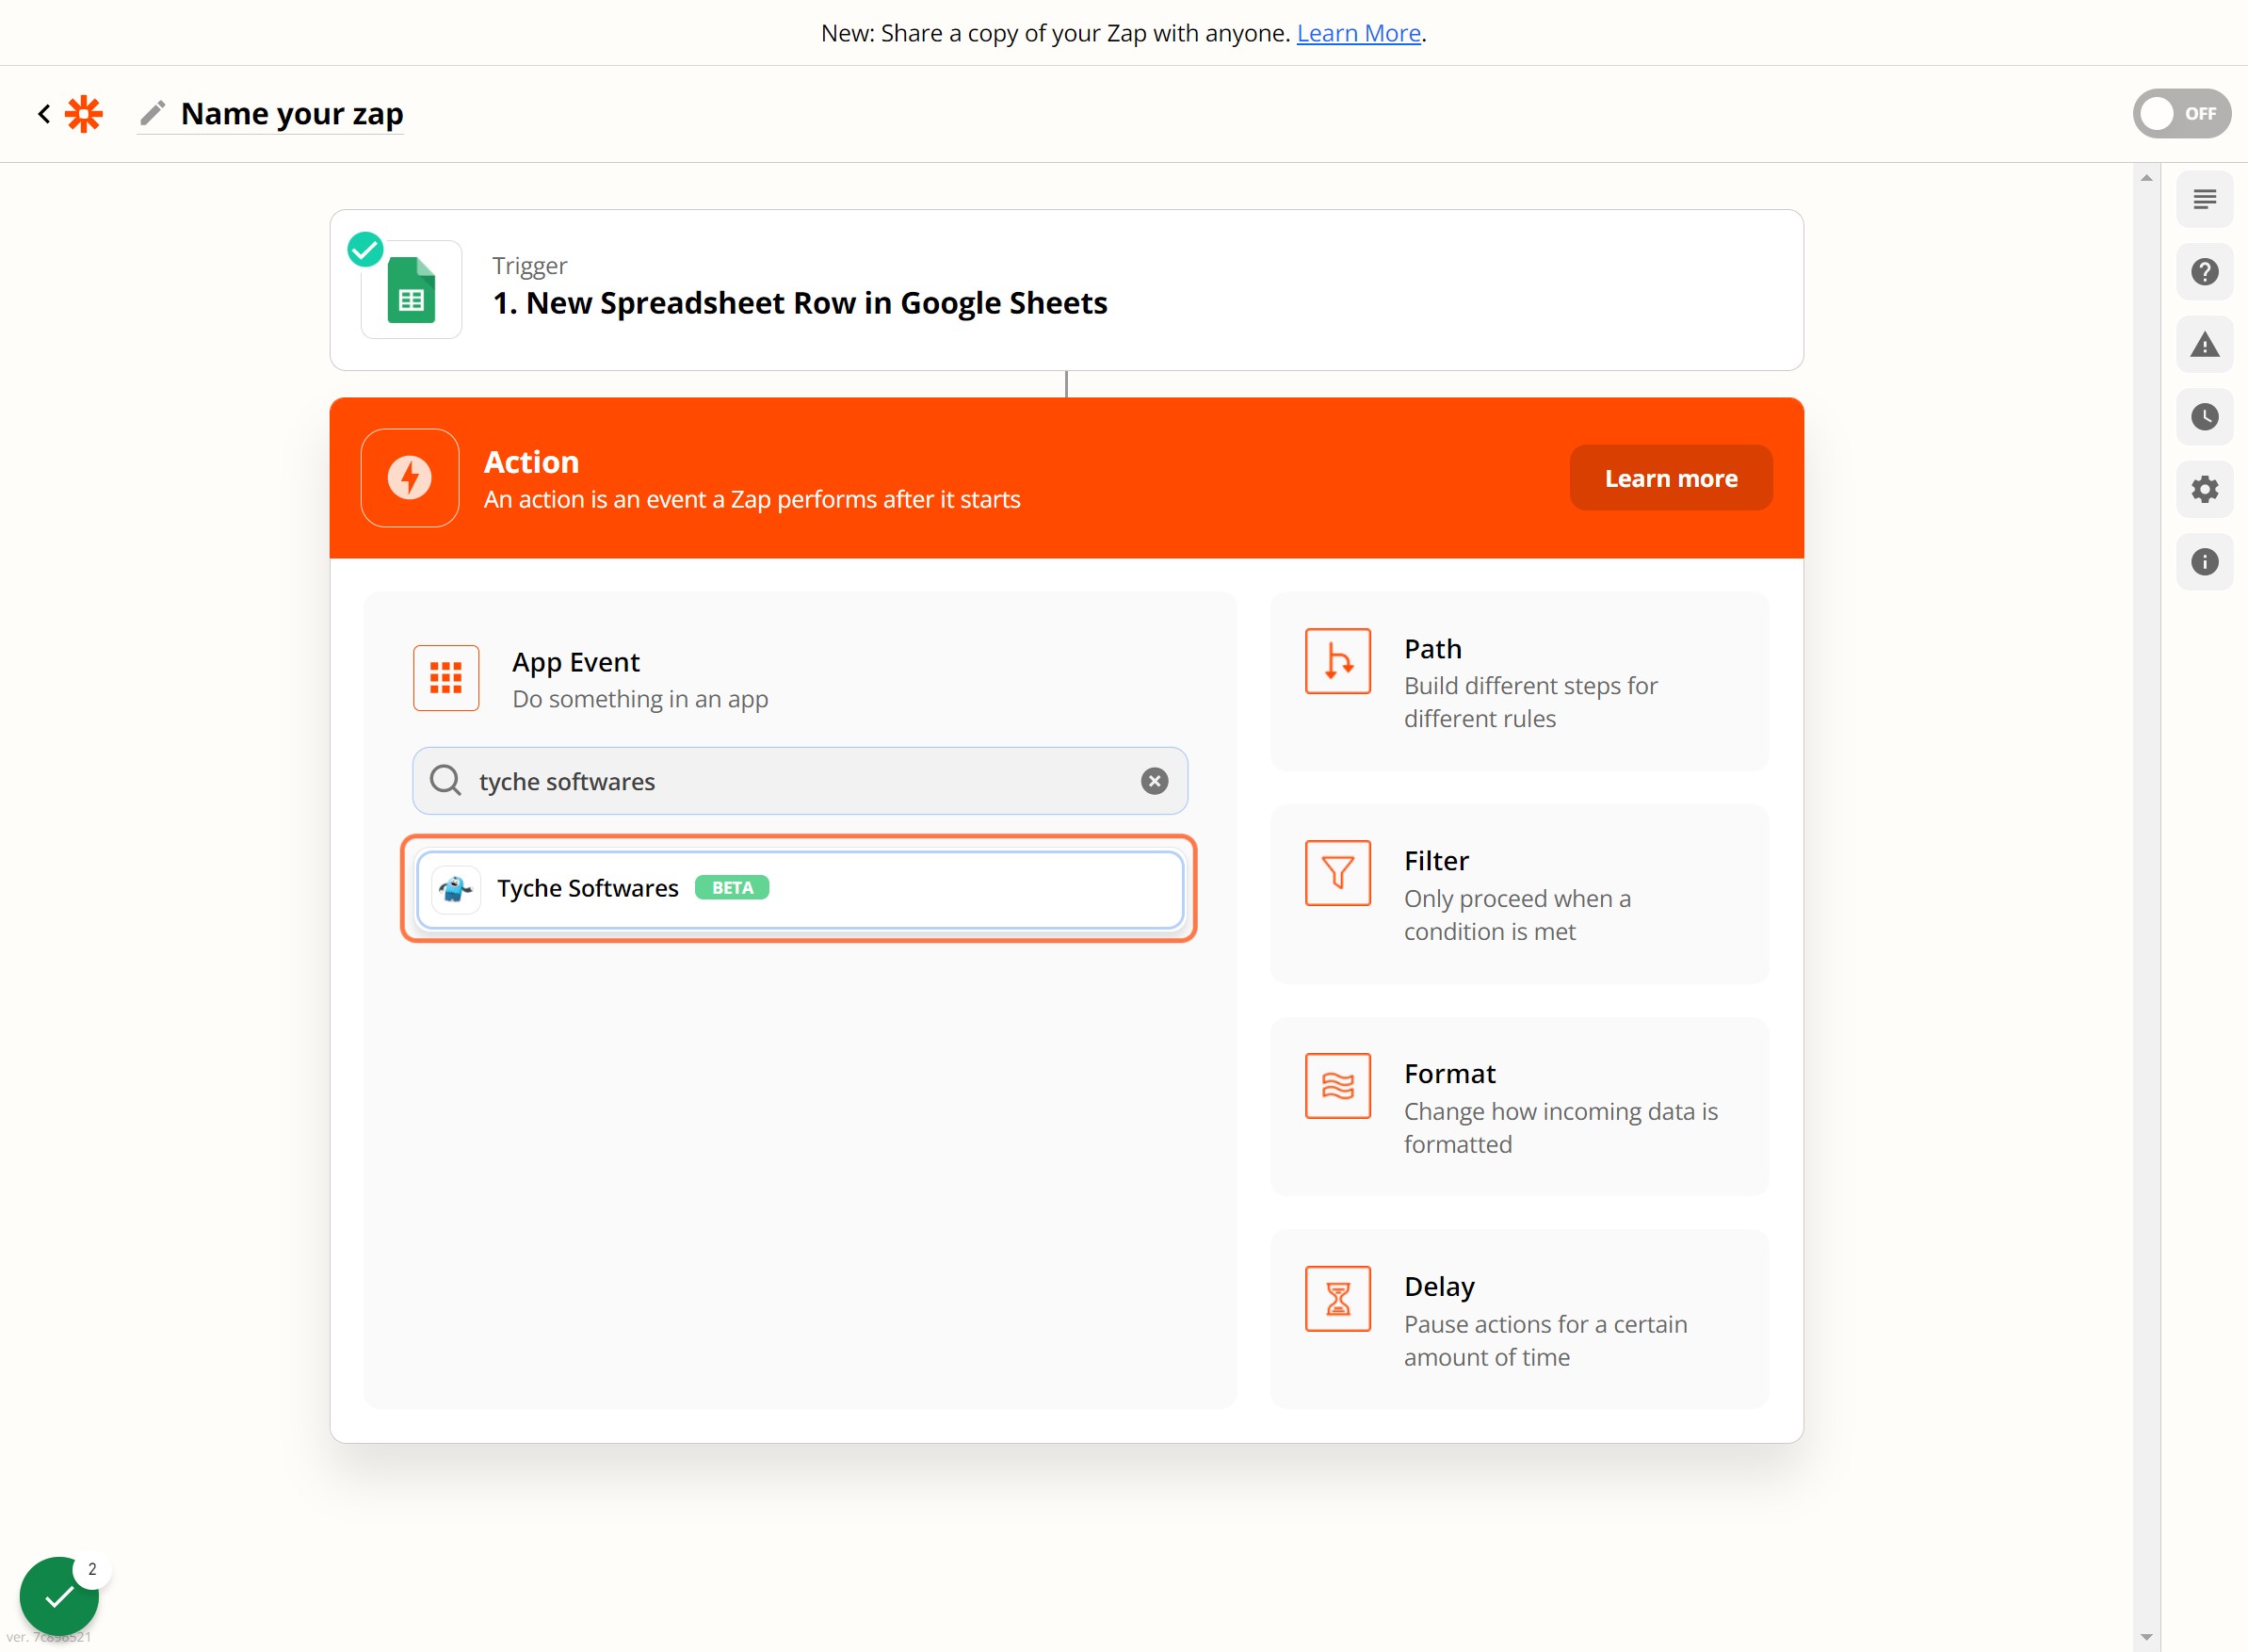The image size is (2248, 1652).
Task: Click the orange Zapier logo
Action: (84, 114)
